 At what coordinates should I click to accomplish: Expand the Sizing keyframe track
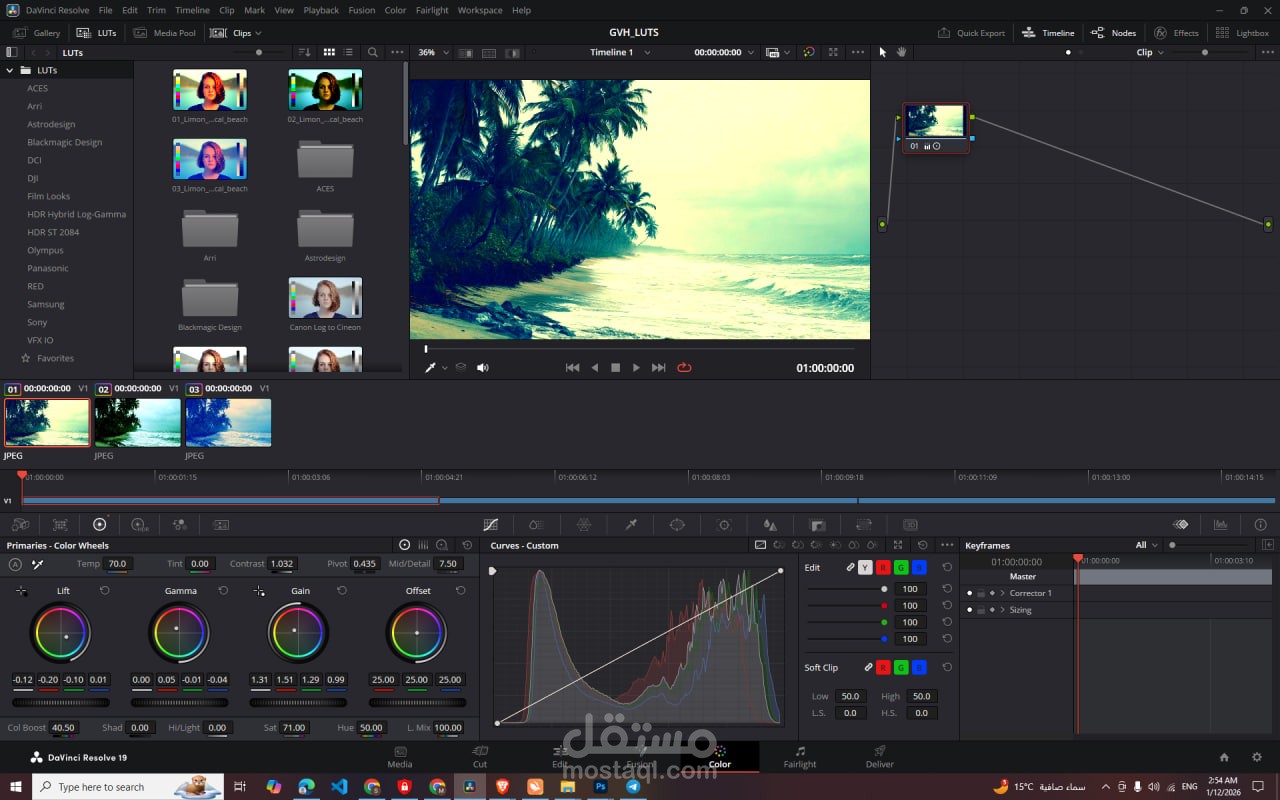pos(1002,610)
